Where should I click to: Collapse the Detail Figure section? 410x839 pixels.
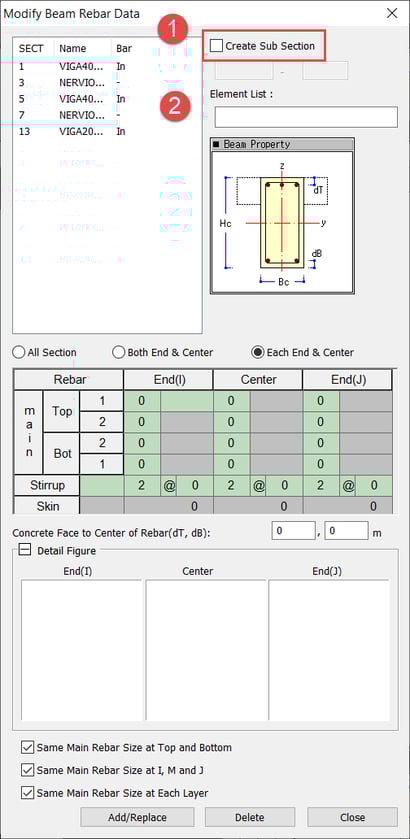point(25,551)
